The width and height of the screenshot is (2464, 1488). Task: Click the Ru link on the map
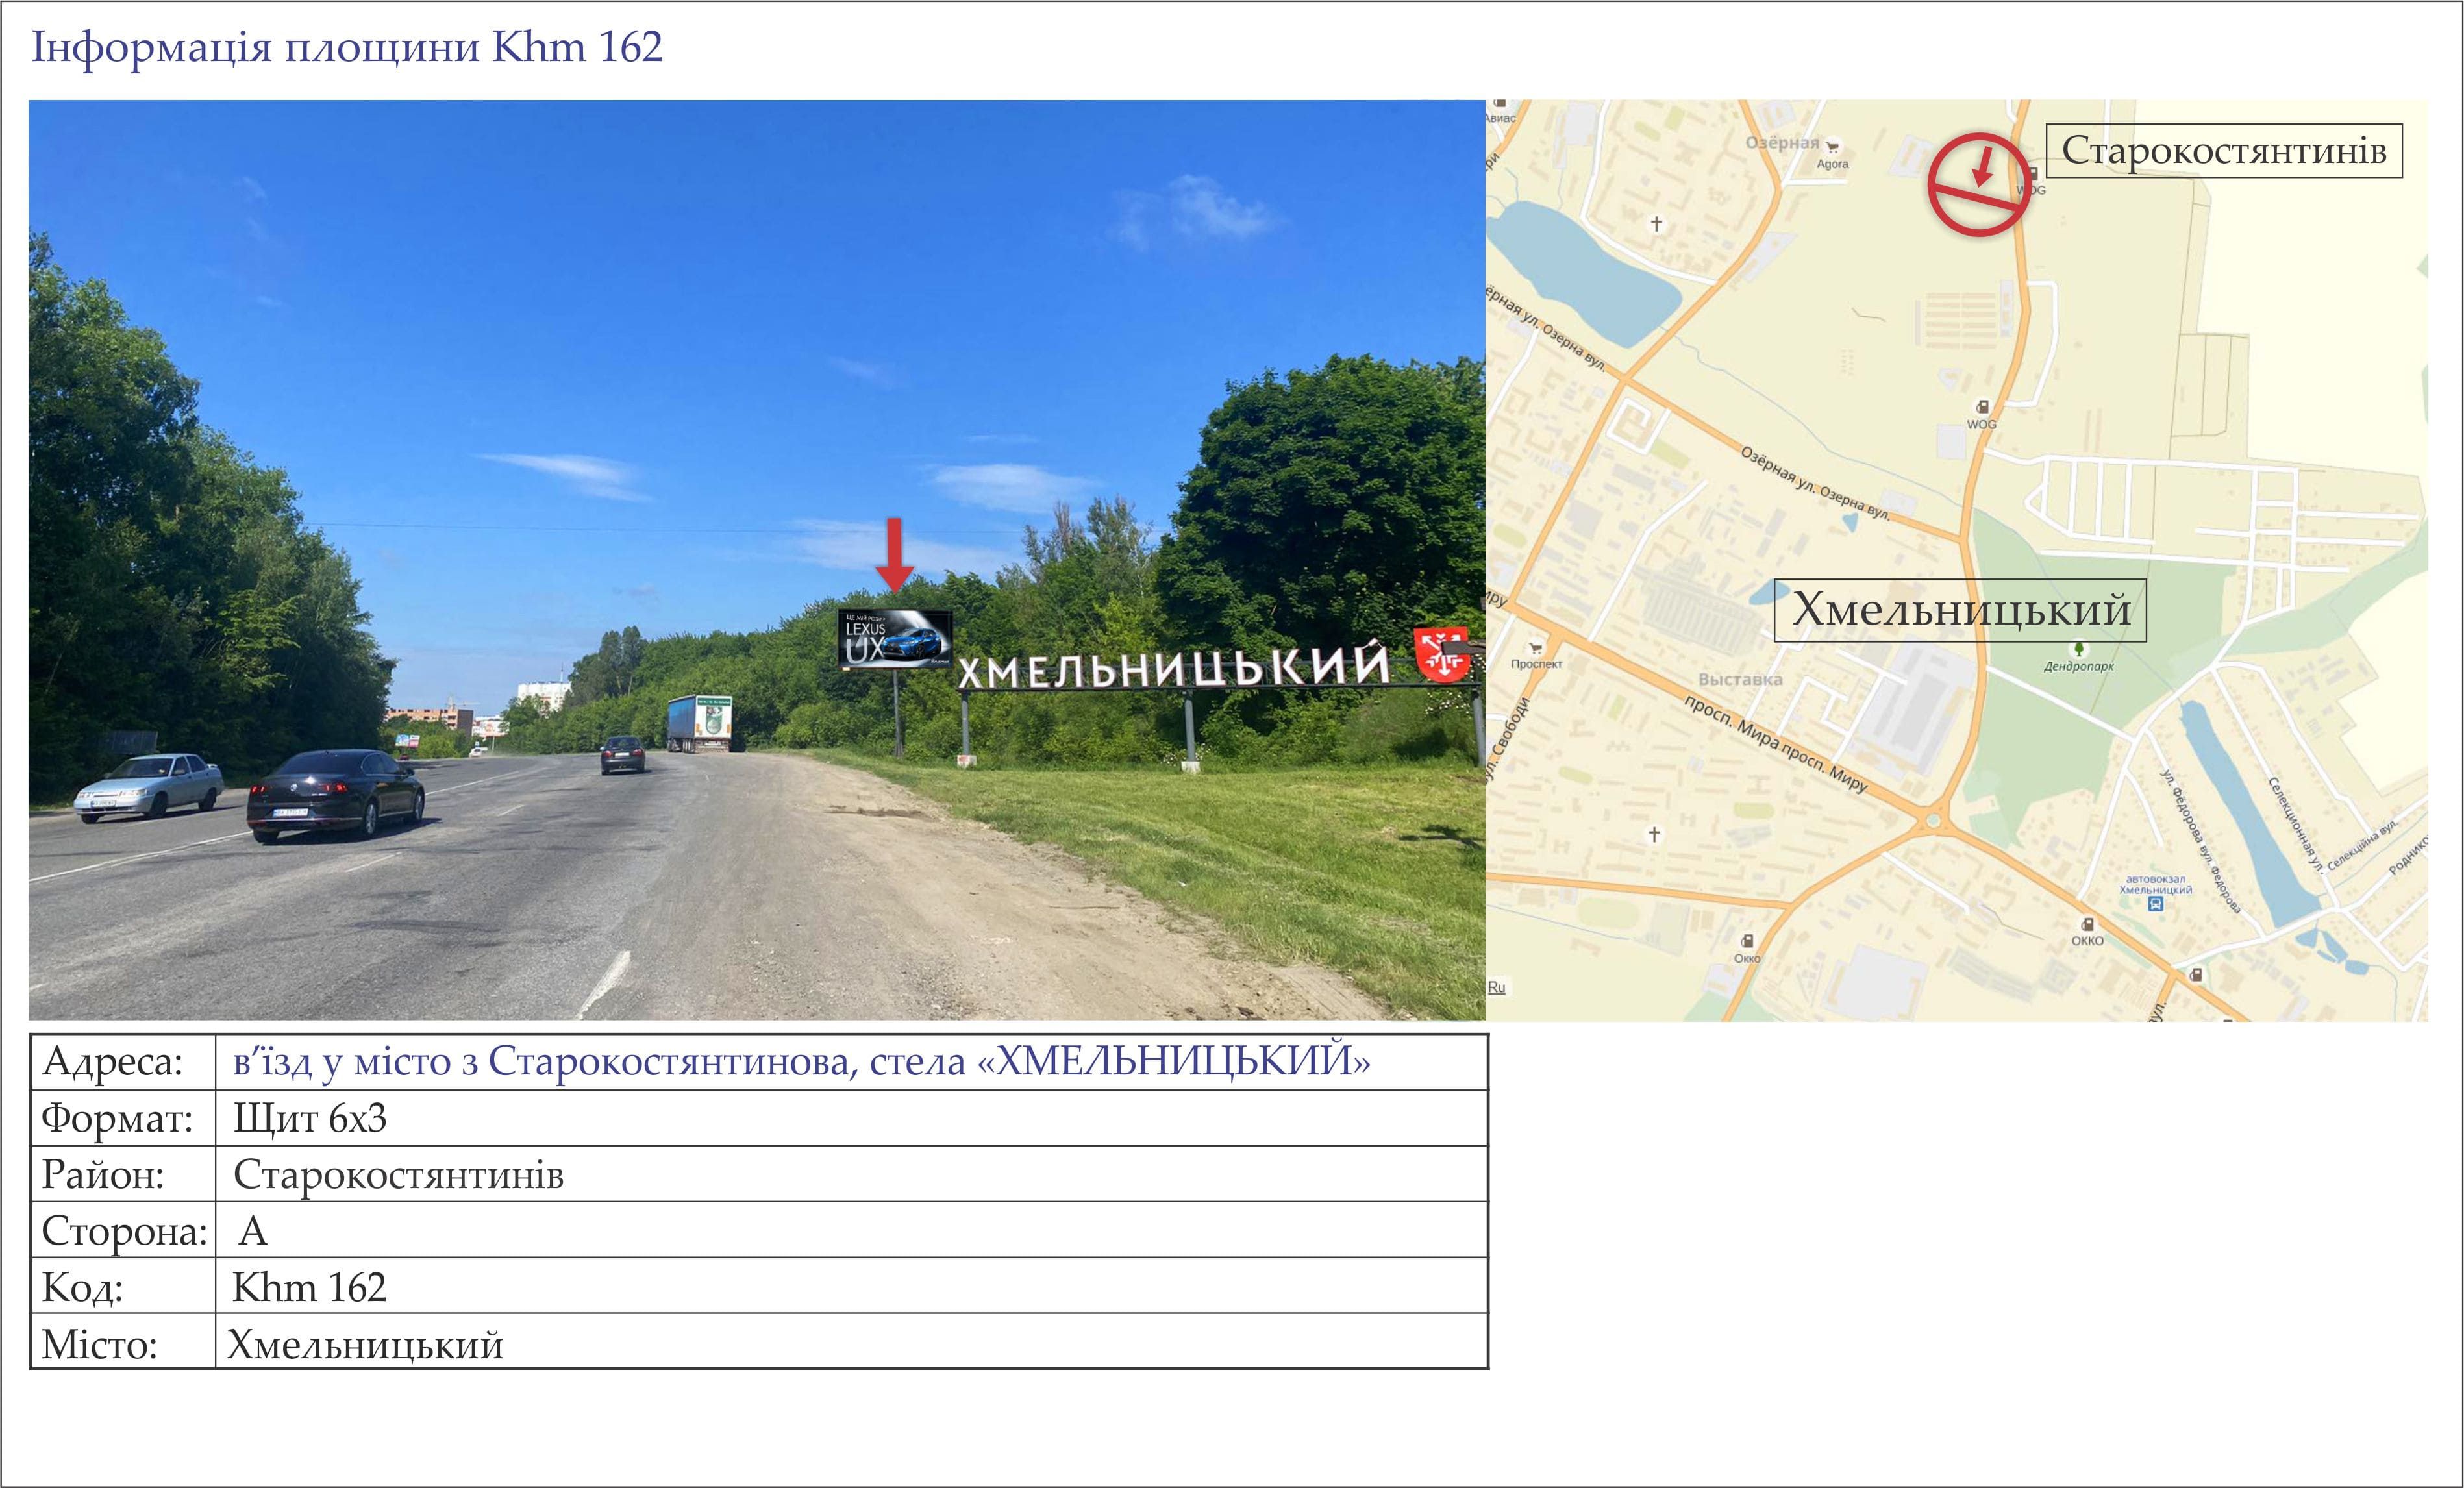pos(1496,987)
